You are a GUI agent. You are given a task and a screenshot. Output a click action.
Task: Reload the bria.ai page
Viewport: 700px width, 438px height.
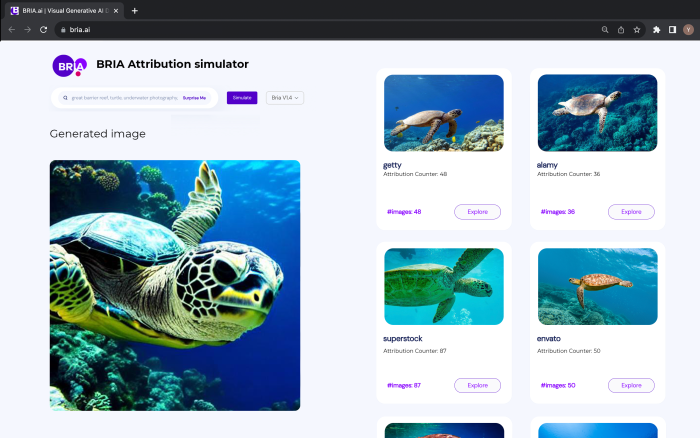43,29
